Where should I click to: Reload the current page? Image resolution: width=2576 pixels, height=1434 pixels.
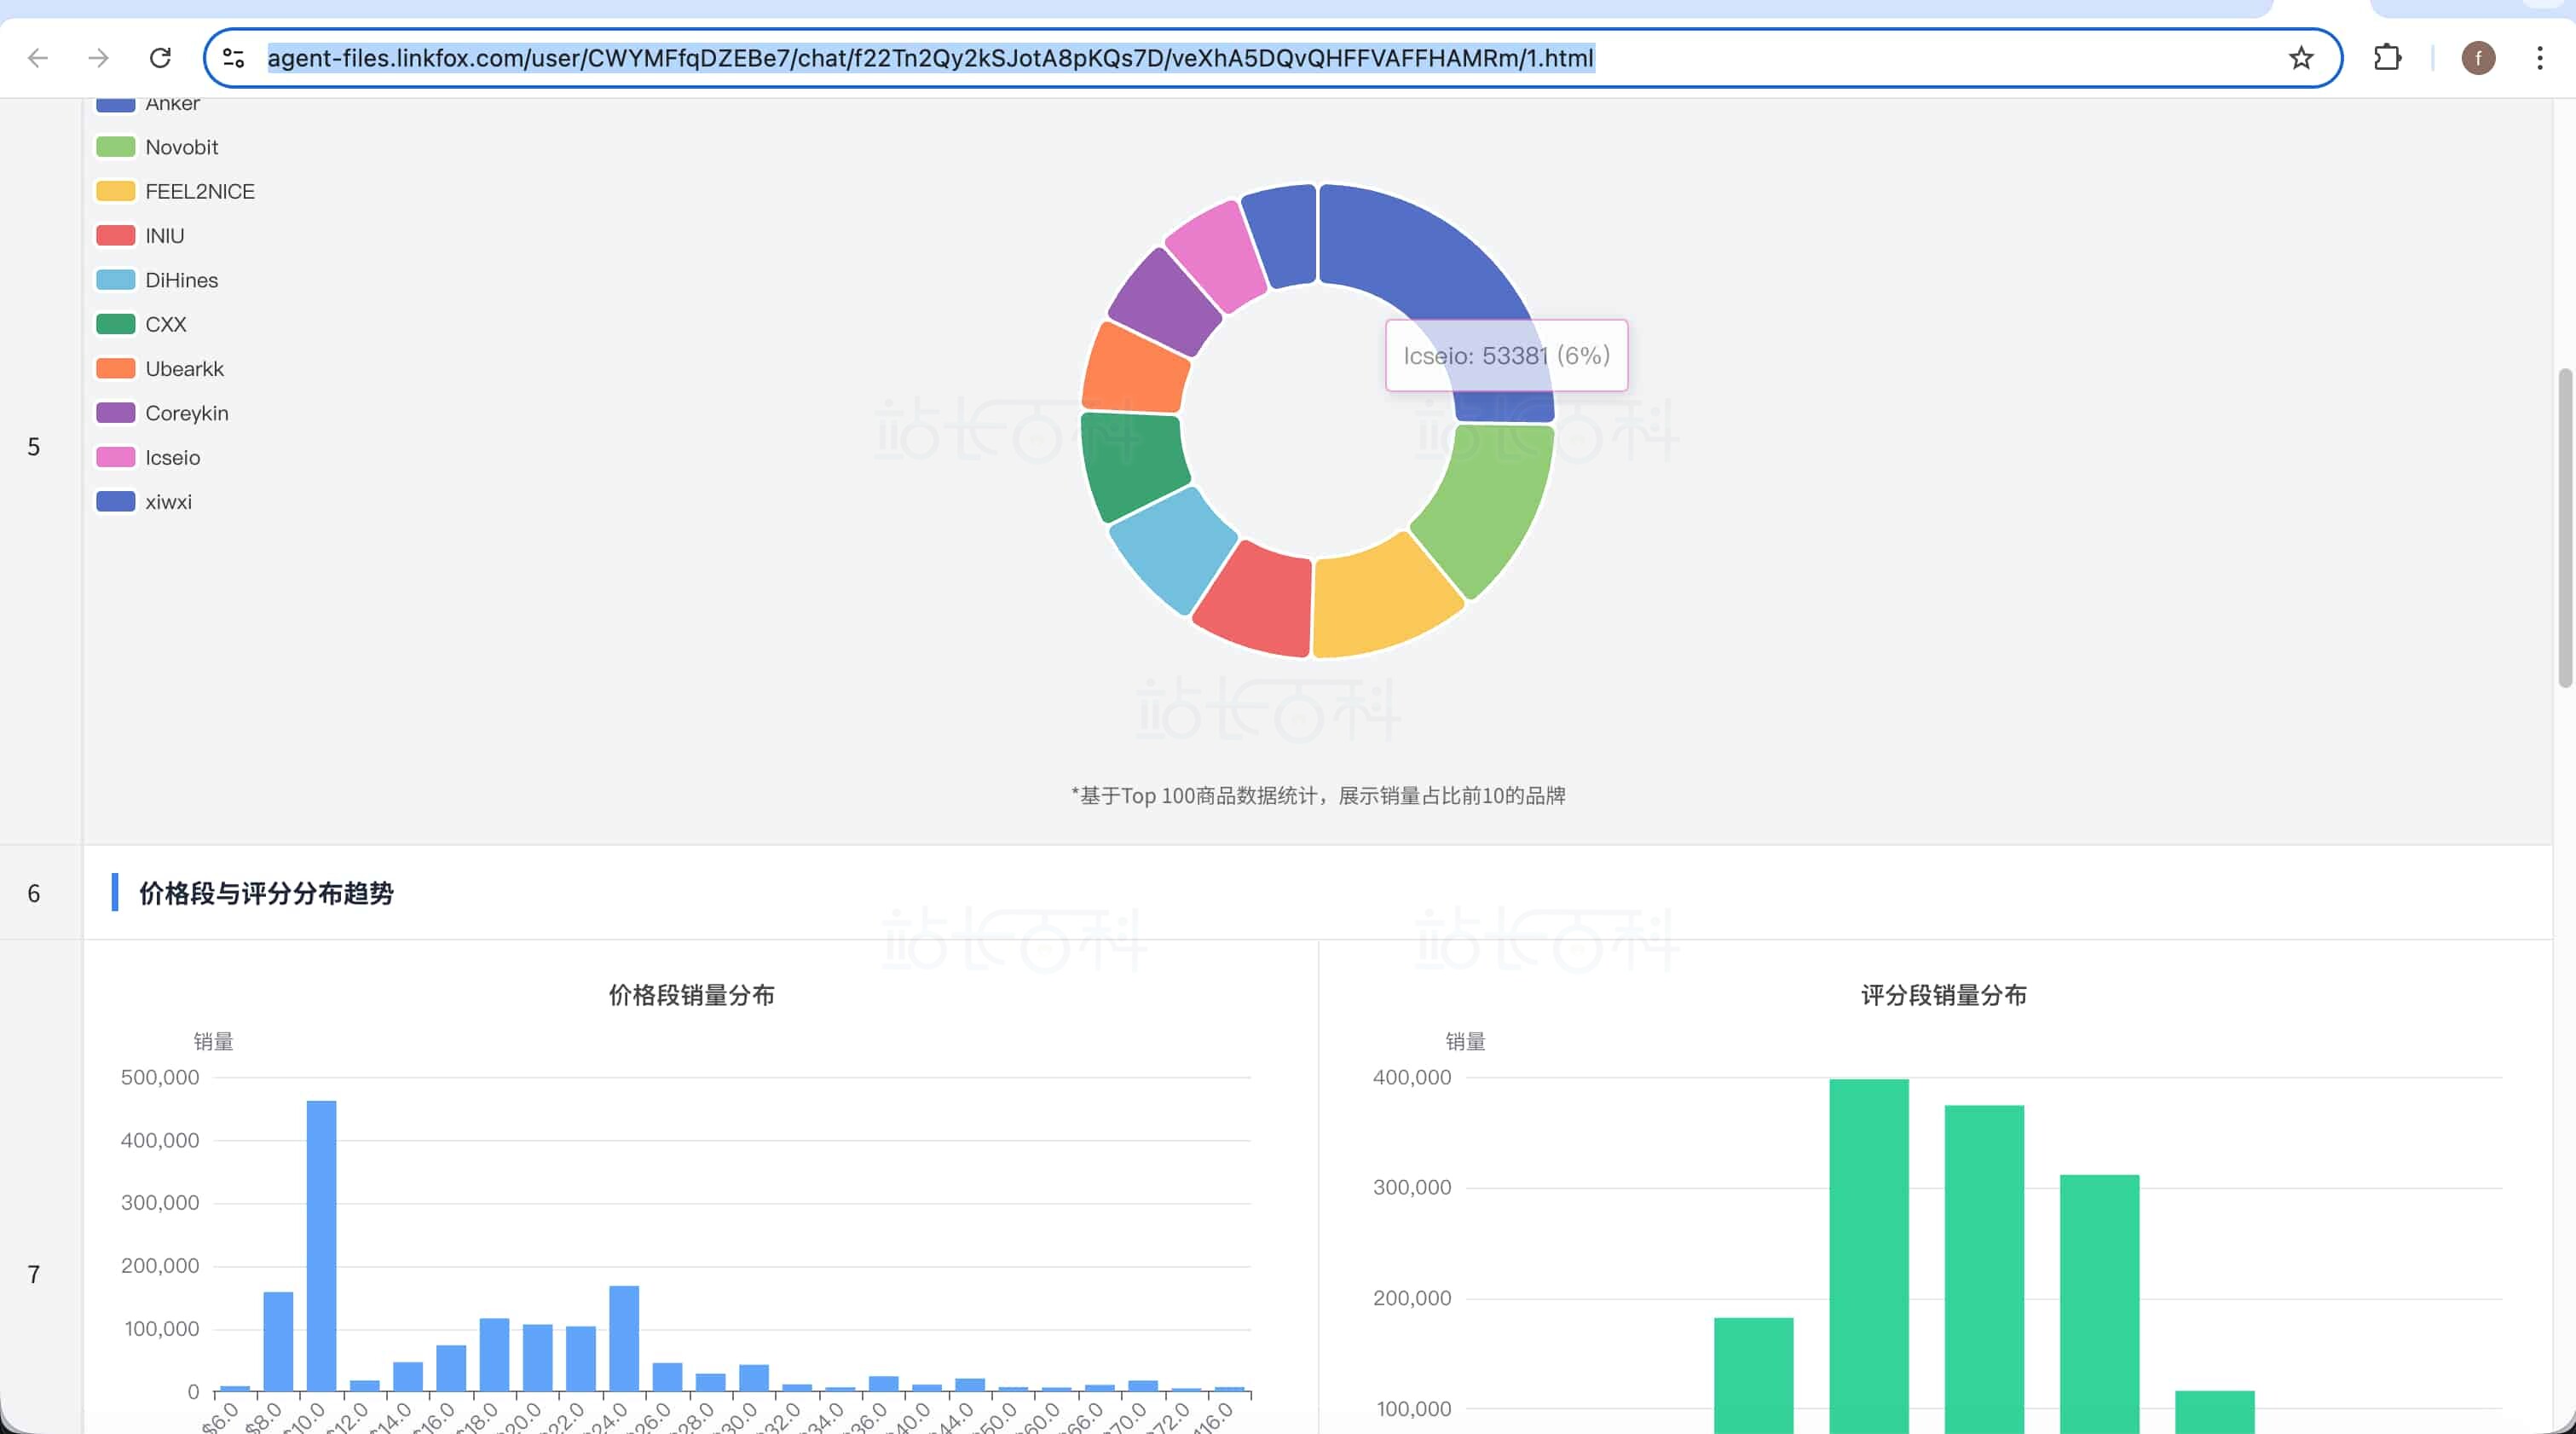point(160,58)
